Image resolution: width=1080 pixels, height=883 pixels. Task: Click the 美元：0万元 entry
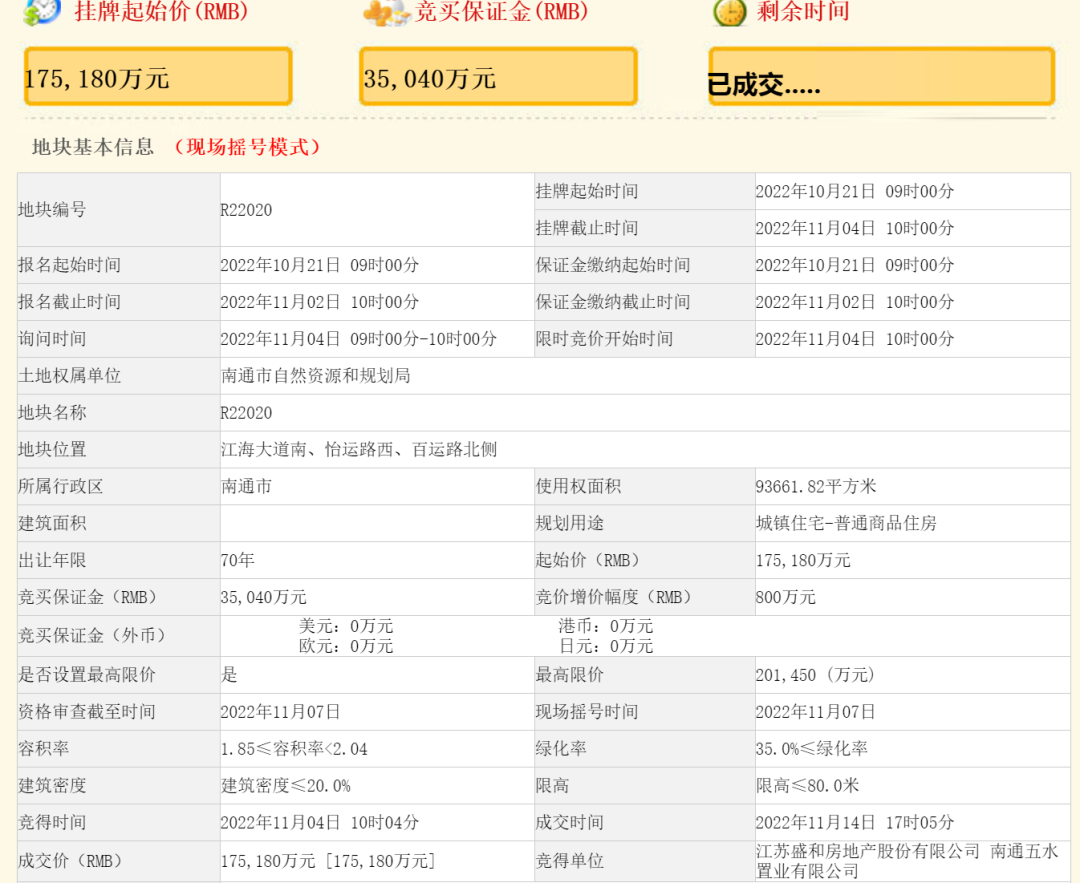click(346, 626)
